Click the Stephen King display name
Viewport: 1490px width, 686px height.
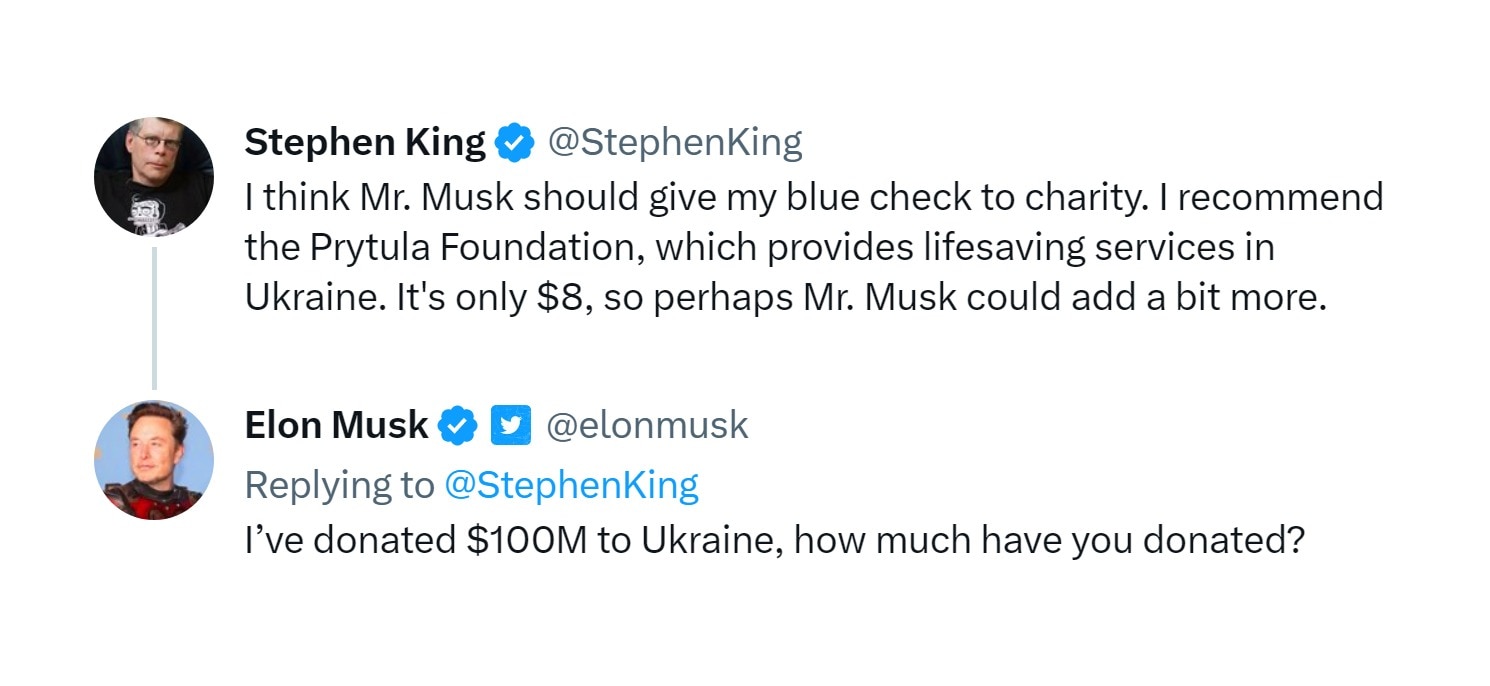pyautogui.click(x=364, y=143)
